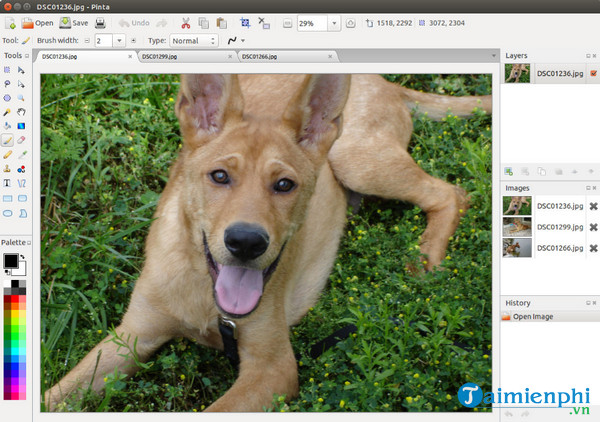The height and width of the screenshot is (422, 600).
Task: Add a new layer in Layers panel
Action: pyautogui.click(x=509, y=172)
